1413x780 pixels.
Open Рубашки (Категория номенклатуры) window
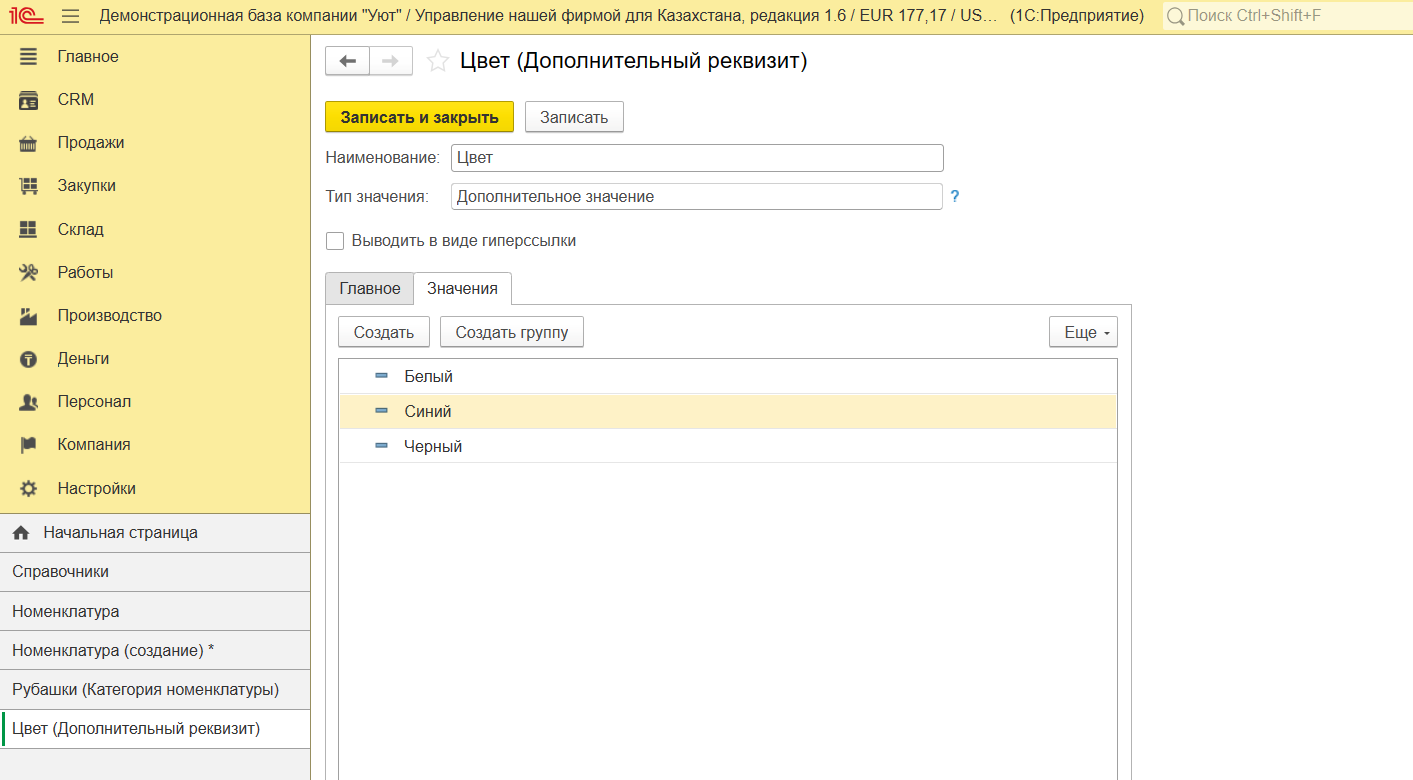145,690
